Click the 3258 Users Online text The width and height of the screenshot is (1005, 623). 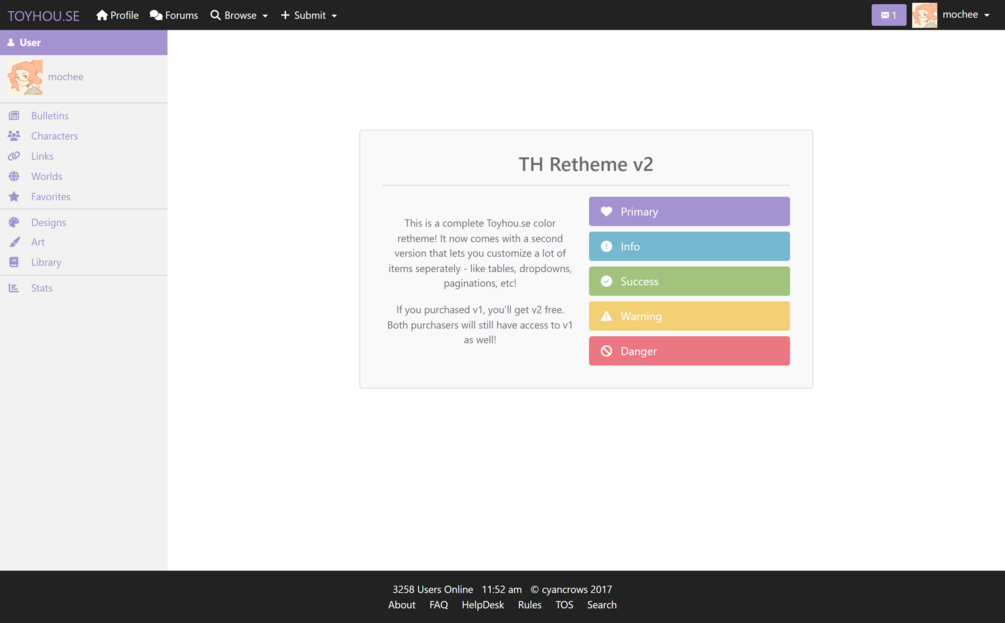[x=433, y=590]
